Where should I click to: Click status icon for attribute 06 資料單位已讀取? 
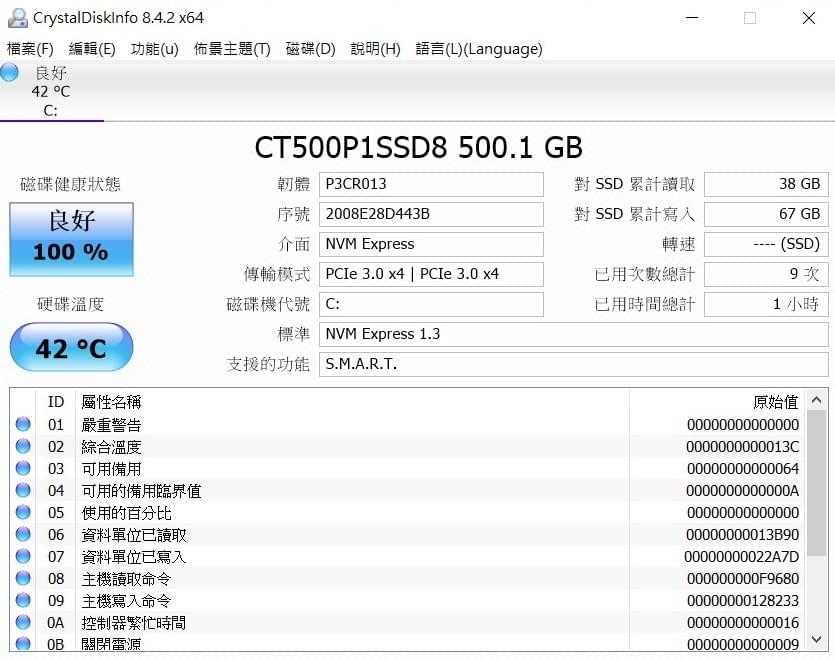pos(23,534)
